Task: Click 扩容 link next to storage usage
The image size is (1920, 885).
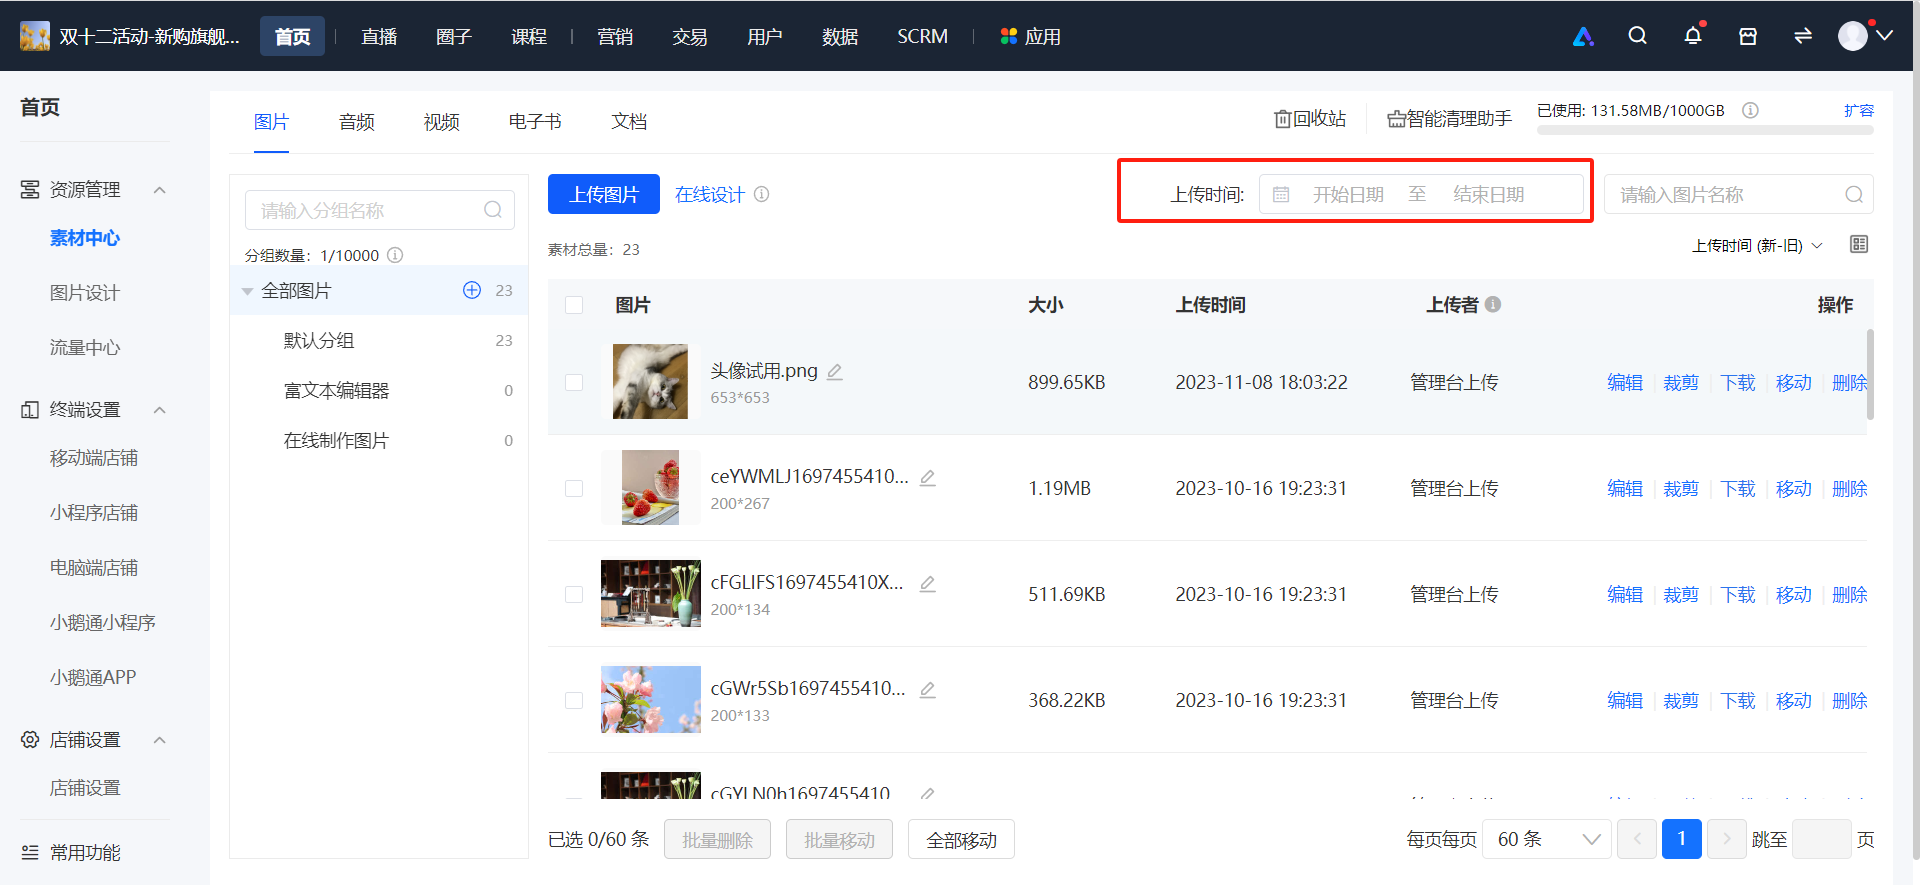Action: [1859, 111]
